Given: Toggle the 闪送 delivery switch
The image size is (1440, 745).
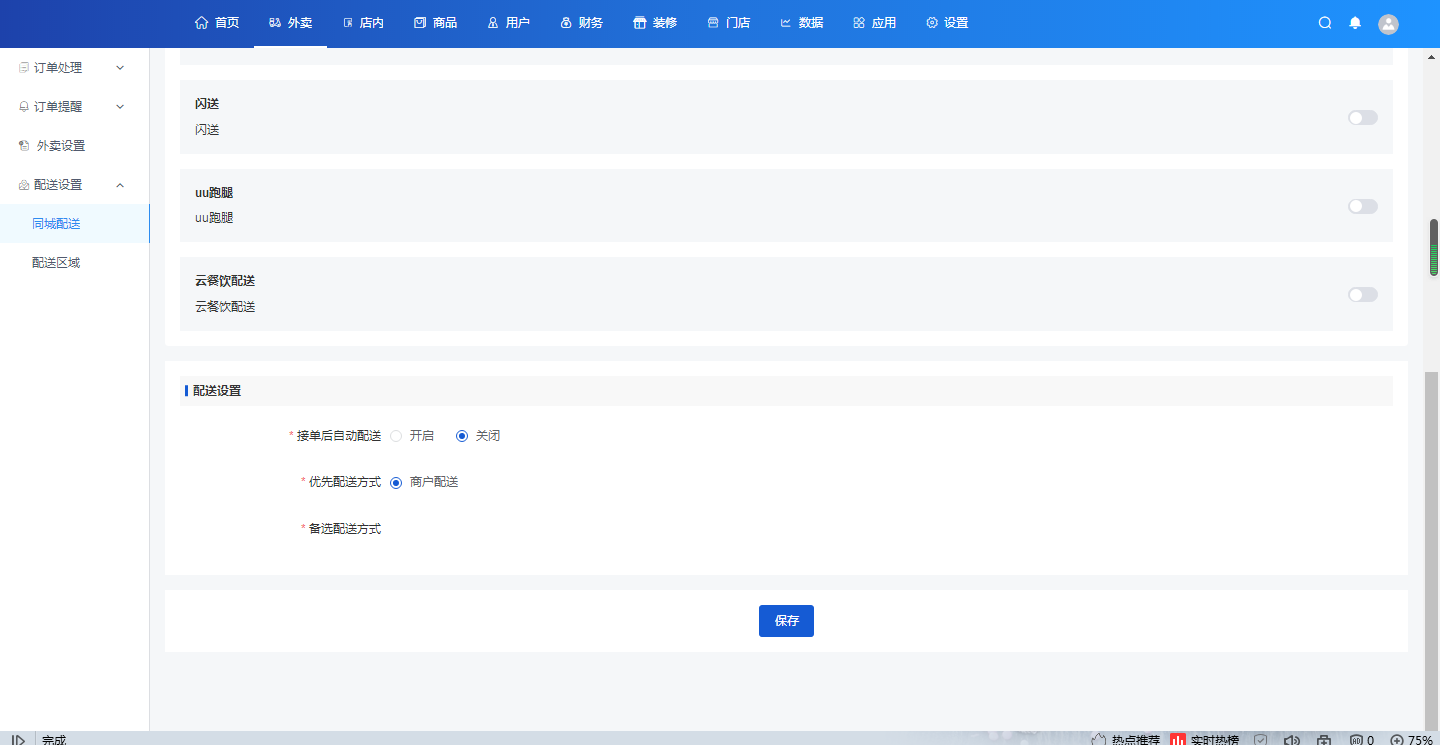Looking at the screenshot, I should pos(1362,118).
